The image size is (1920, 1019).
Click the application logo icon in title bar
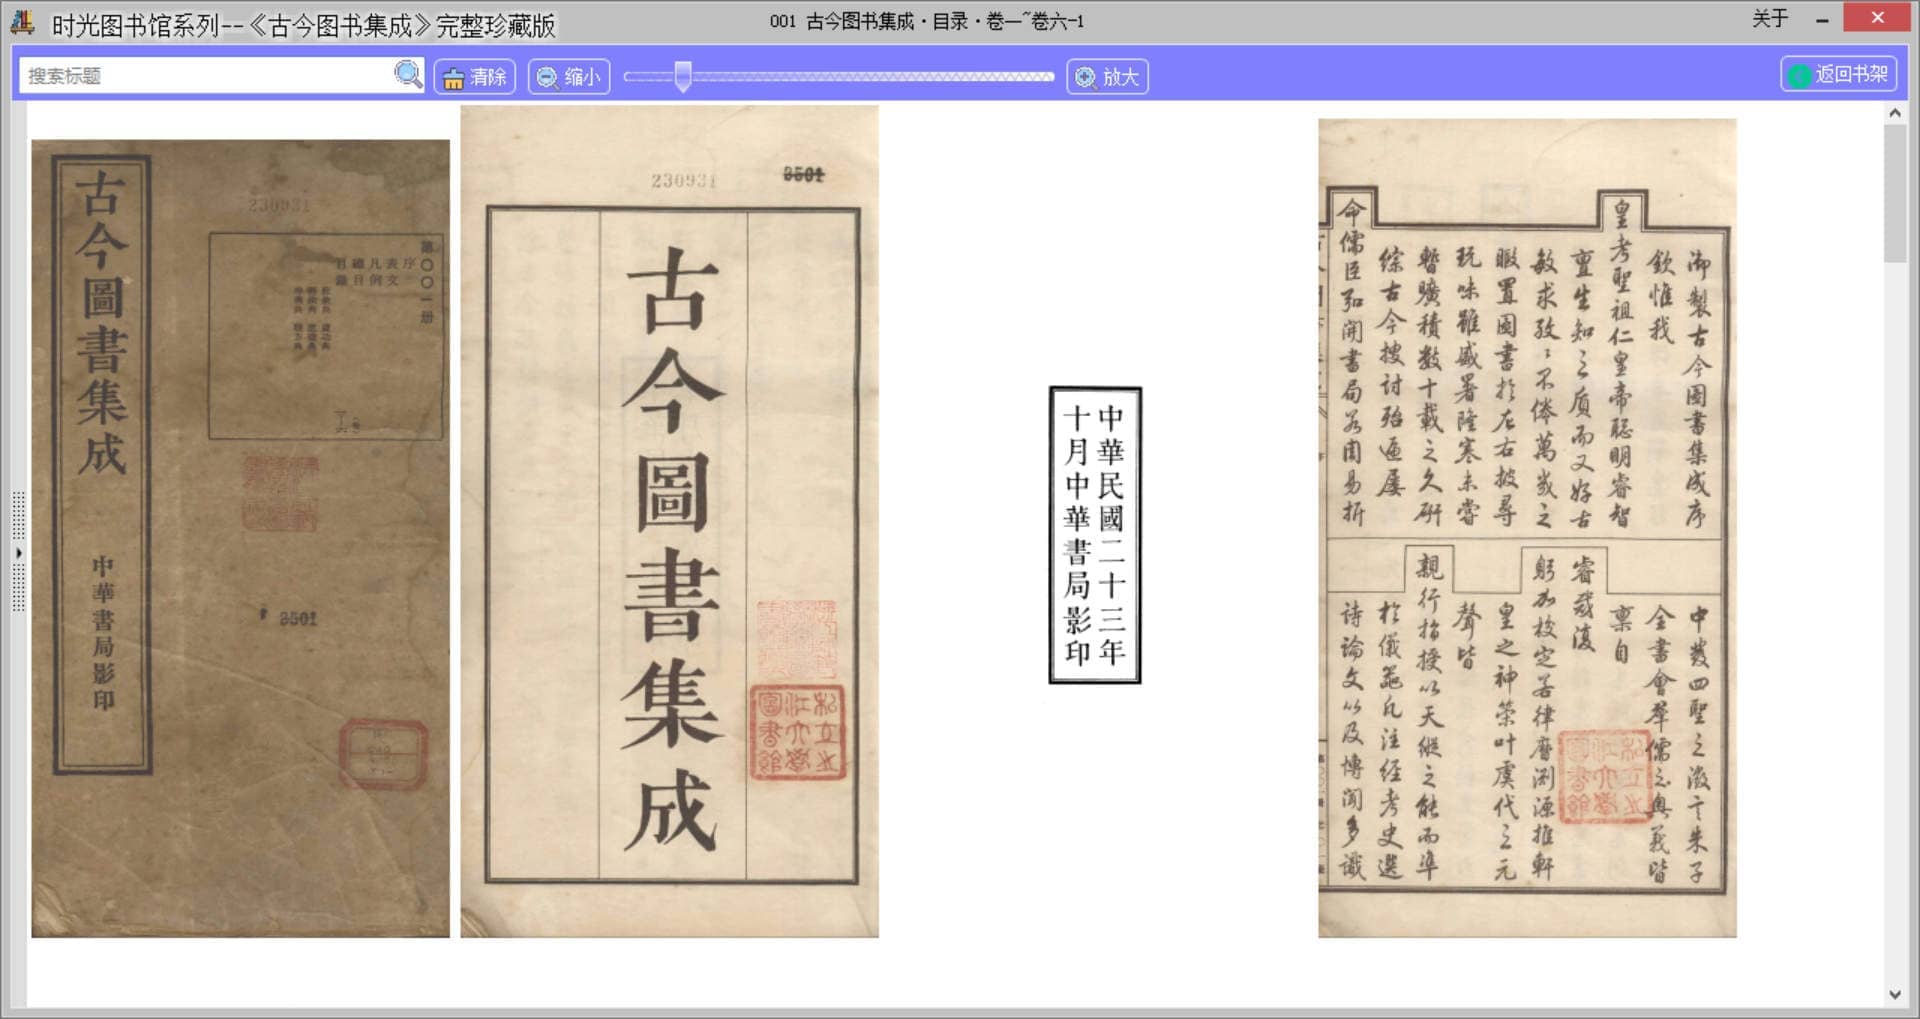23,22
